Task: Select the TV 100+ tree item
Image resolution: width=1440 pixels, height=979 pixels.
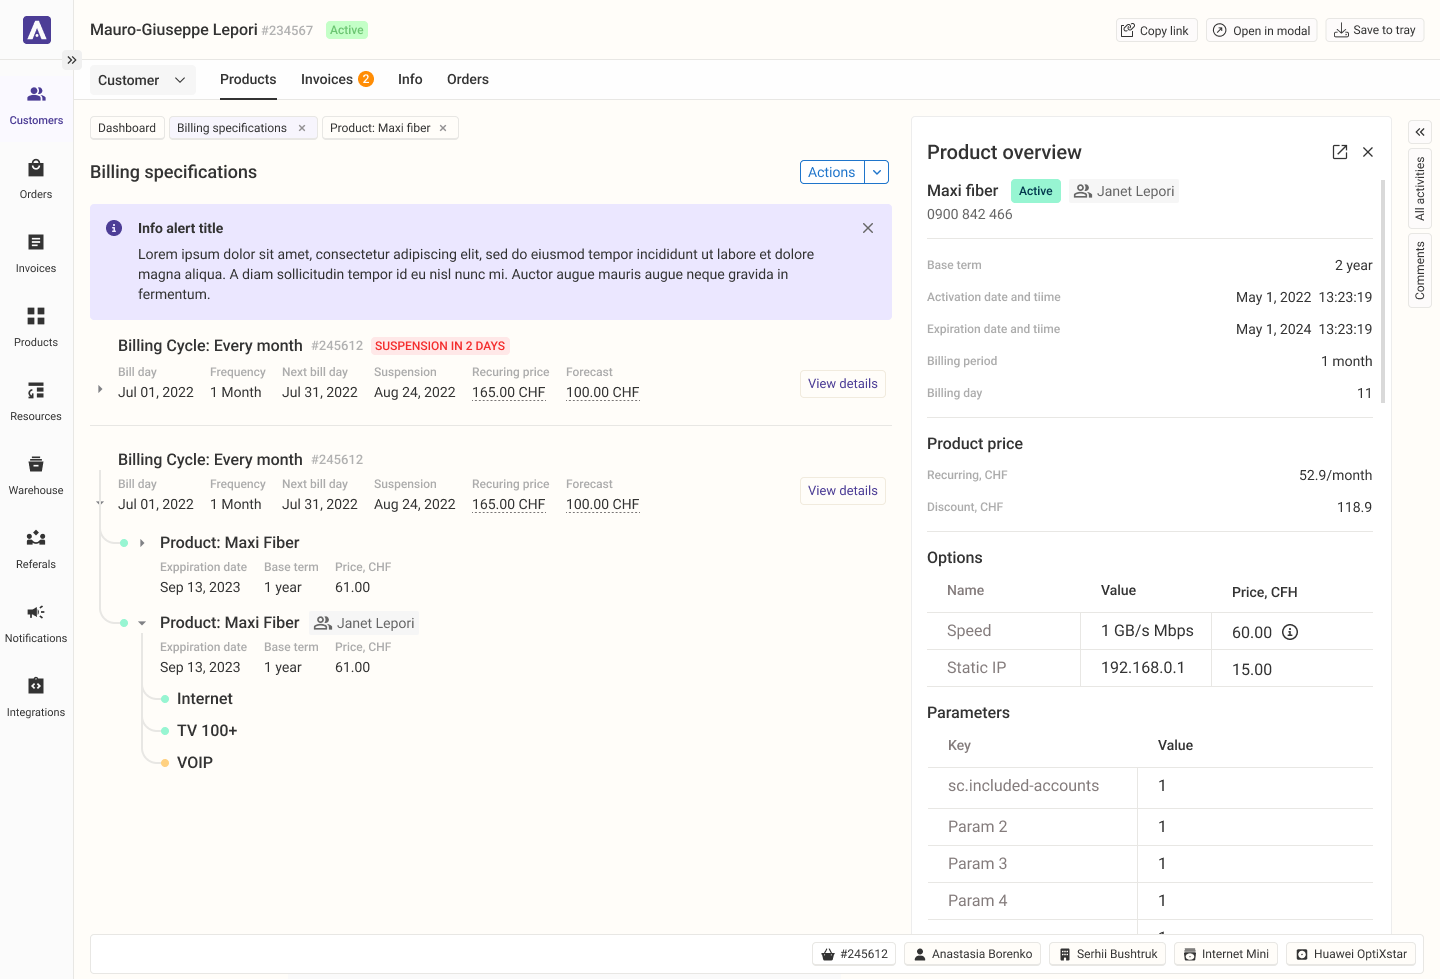Action: [x=207, y=731]
